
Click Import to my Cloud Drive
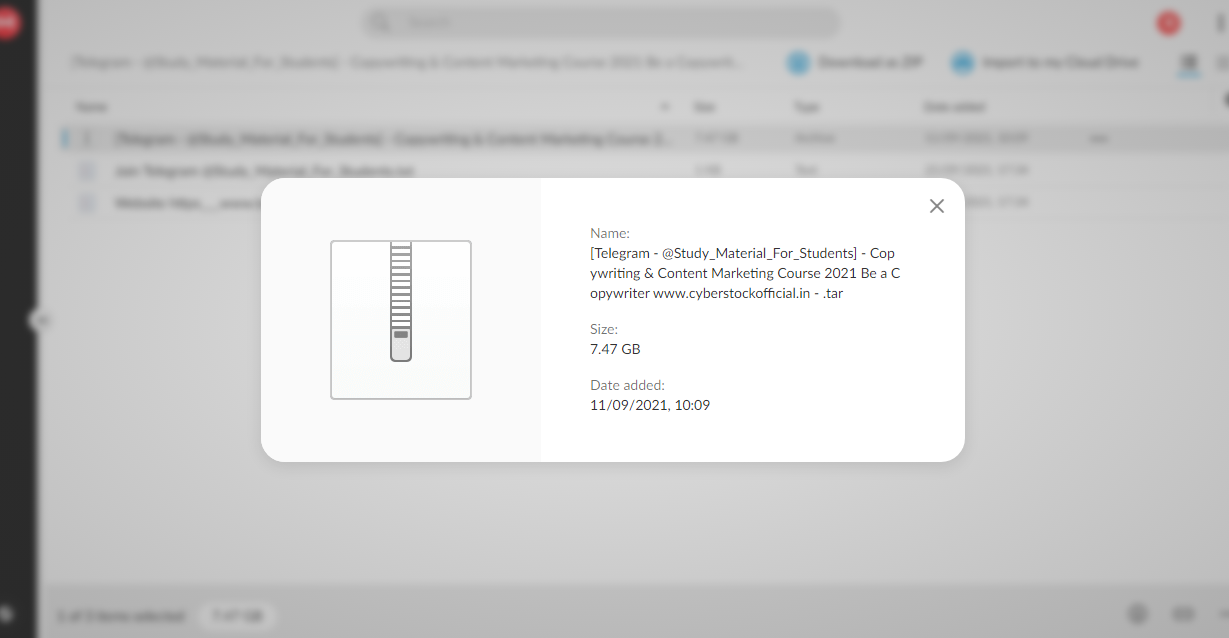pyautogui.click(x=1045, y=62)
